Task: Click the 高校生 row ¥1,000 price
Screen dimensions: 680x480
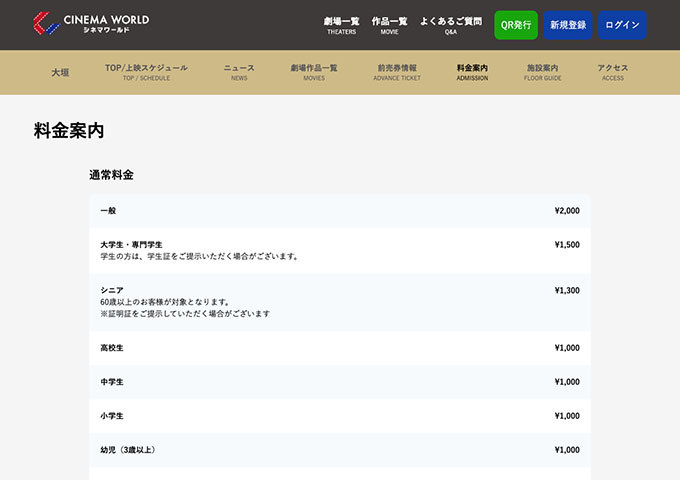Action: pos(567,348)
